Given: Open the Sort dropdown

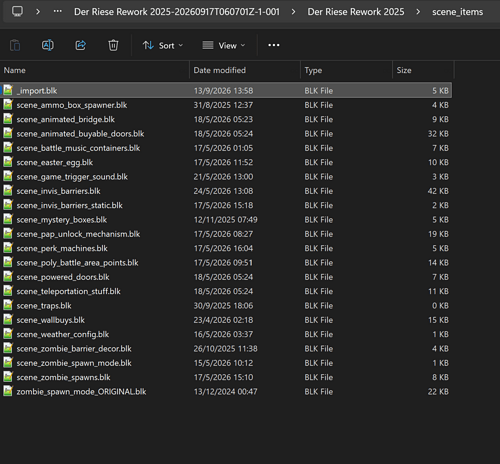Looking at the screenshot, I should pos(163,45).
